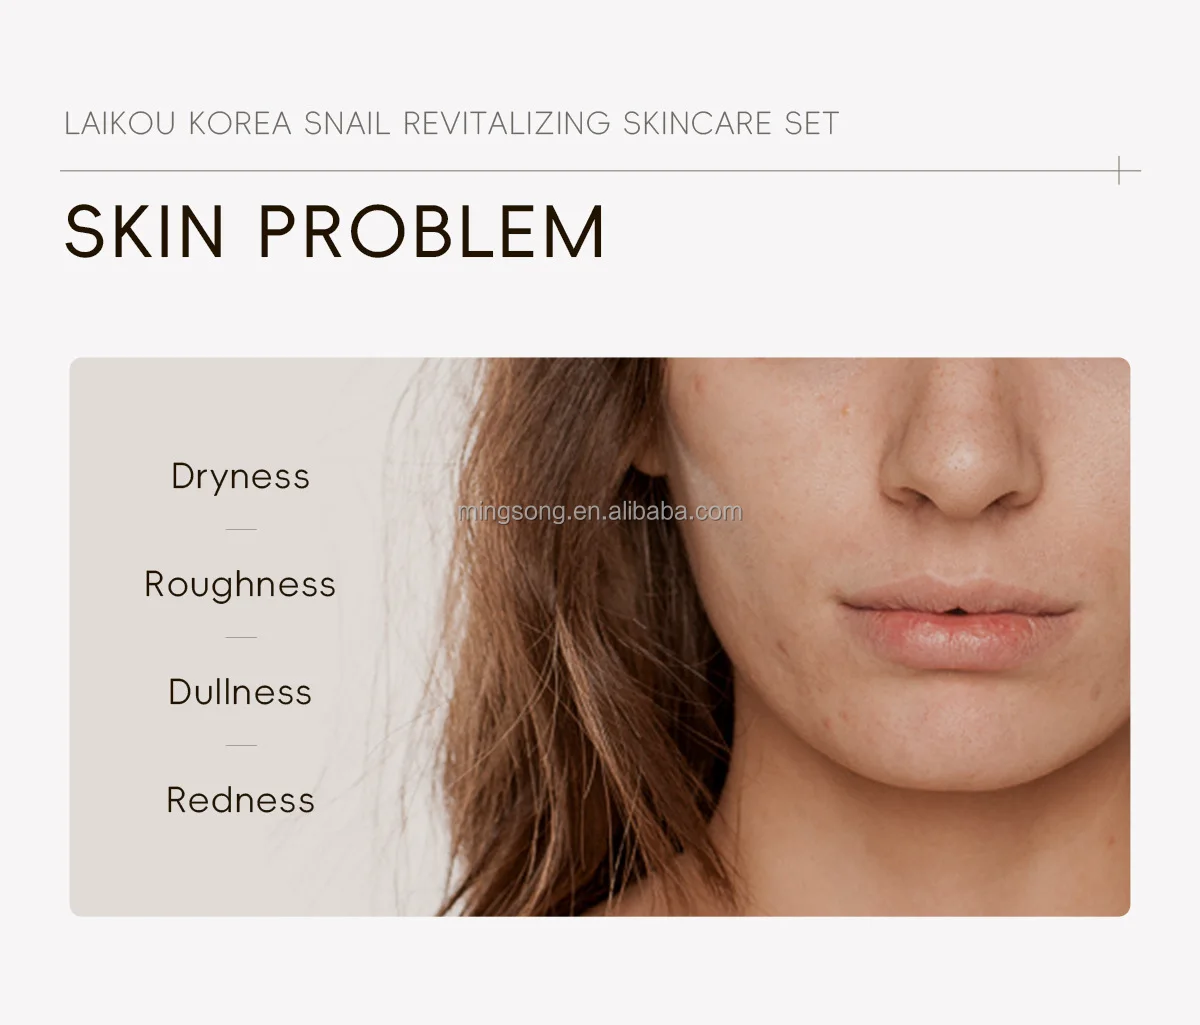Screen dimensions: 1200x1025
Task: Select the Dryness label
Action: 240,477
